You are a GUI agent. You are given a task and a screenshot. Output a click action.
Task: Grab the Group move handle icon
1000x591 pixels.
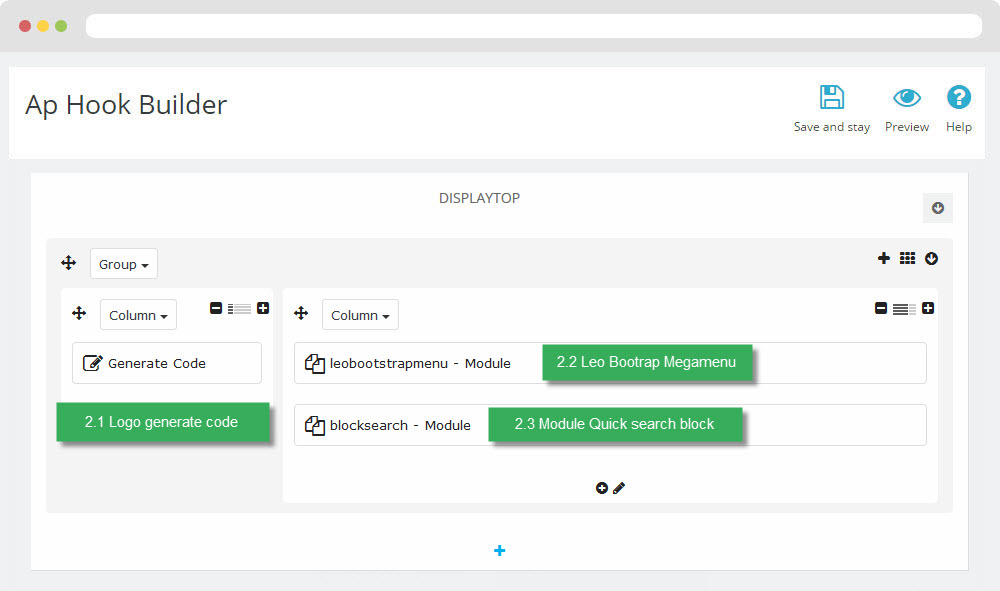69,263
